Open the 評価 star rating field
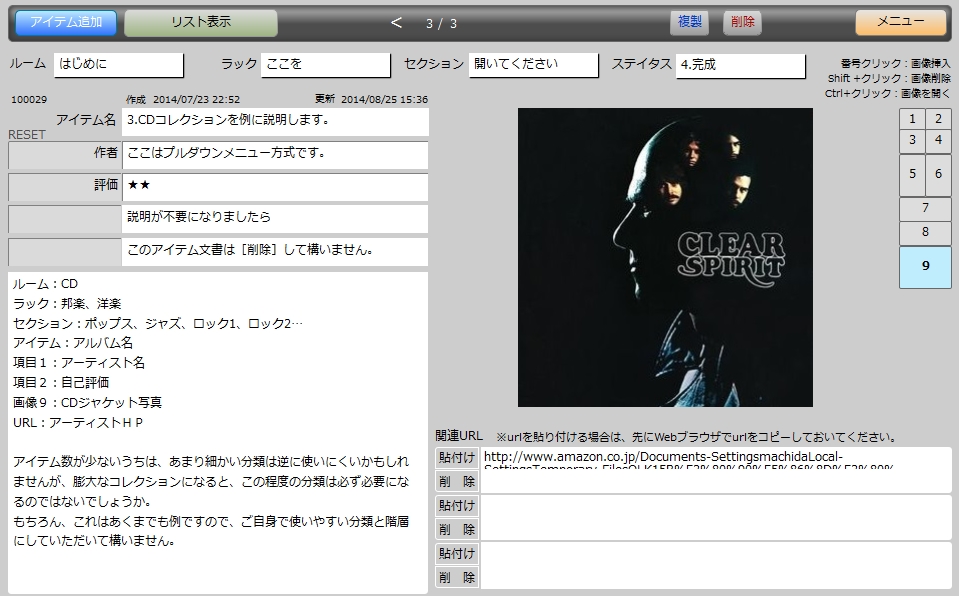The height and width of the screenshot is (596, 959). coord(275,187)
